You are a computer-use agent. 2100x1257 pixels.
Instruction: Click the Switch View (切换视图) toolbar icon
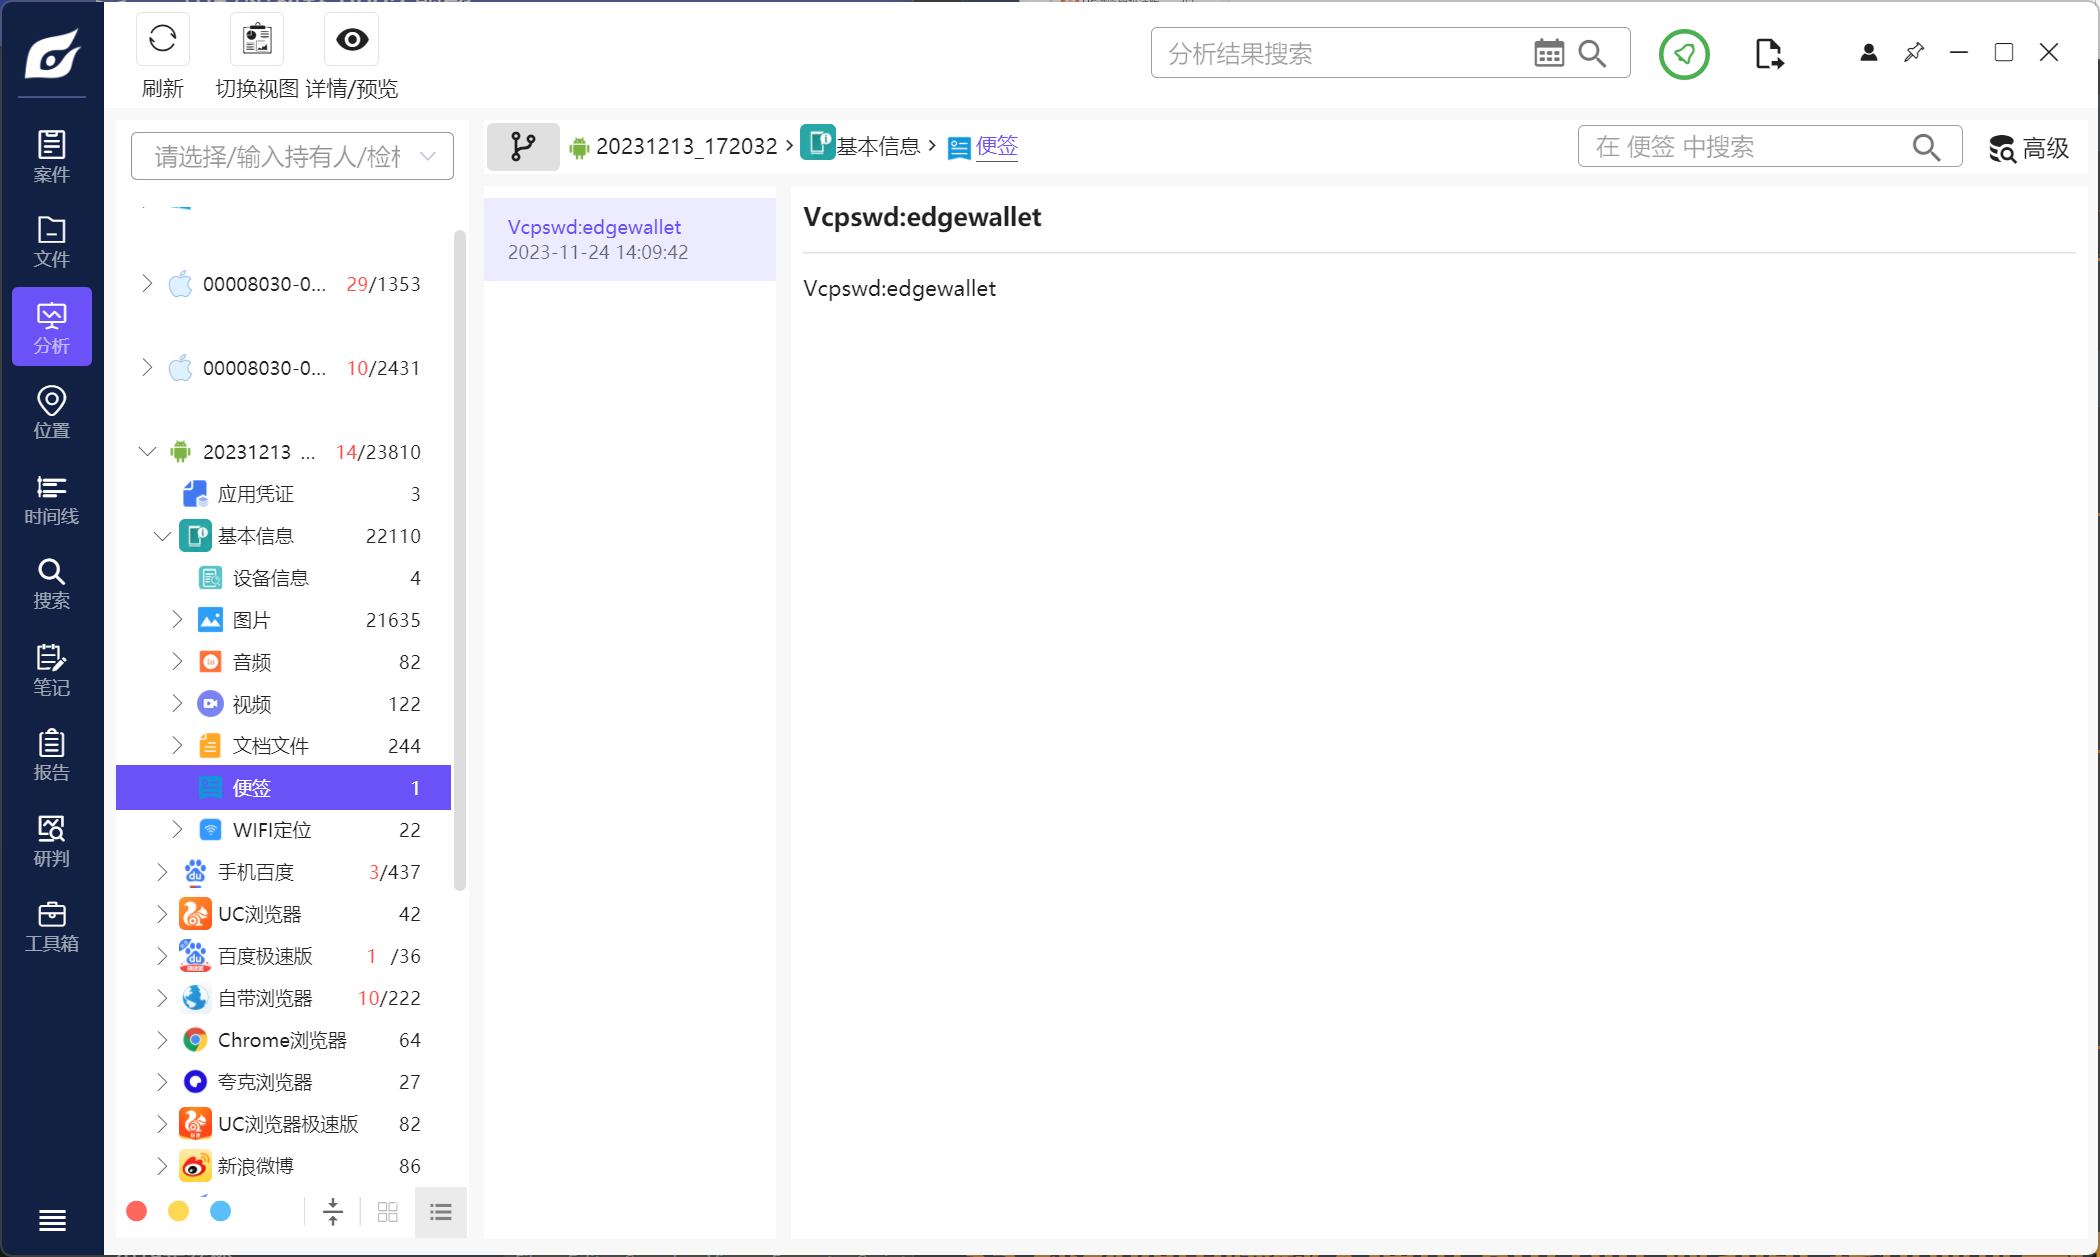coord(257,40)
